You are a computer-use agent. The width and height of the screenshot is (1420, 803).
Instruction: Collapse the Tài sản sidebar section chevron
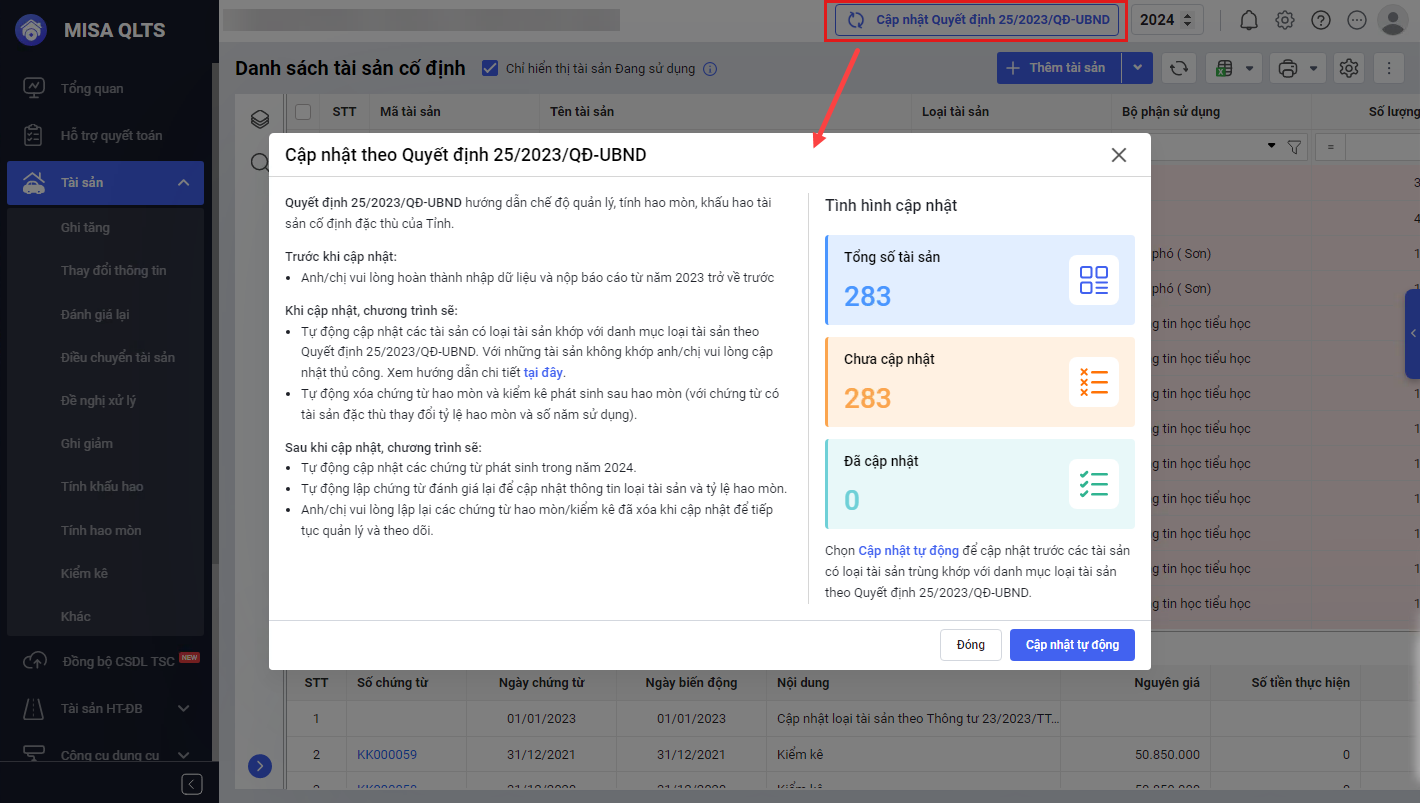tap(184, 183)
